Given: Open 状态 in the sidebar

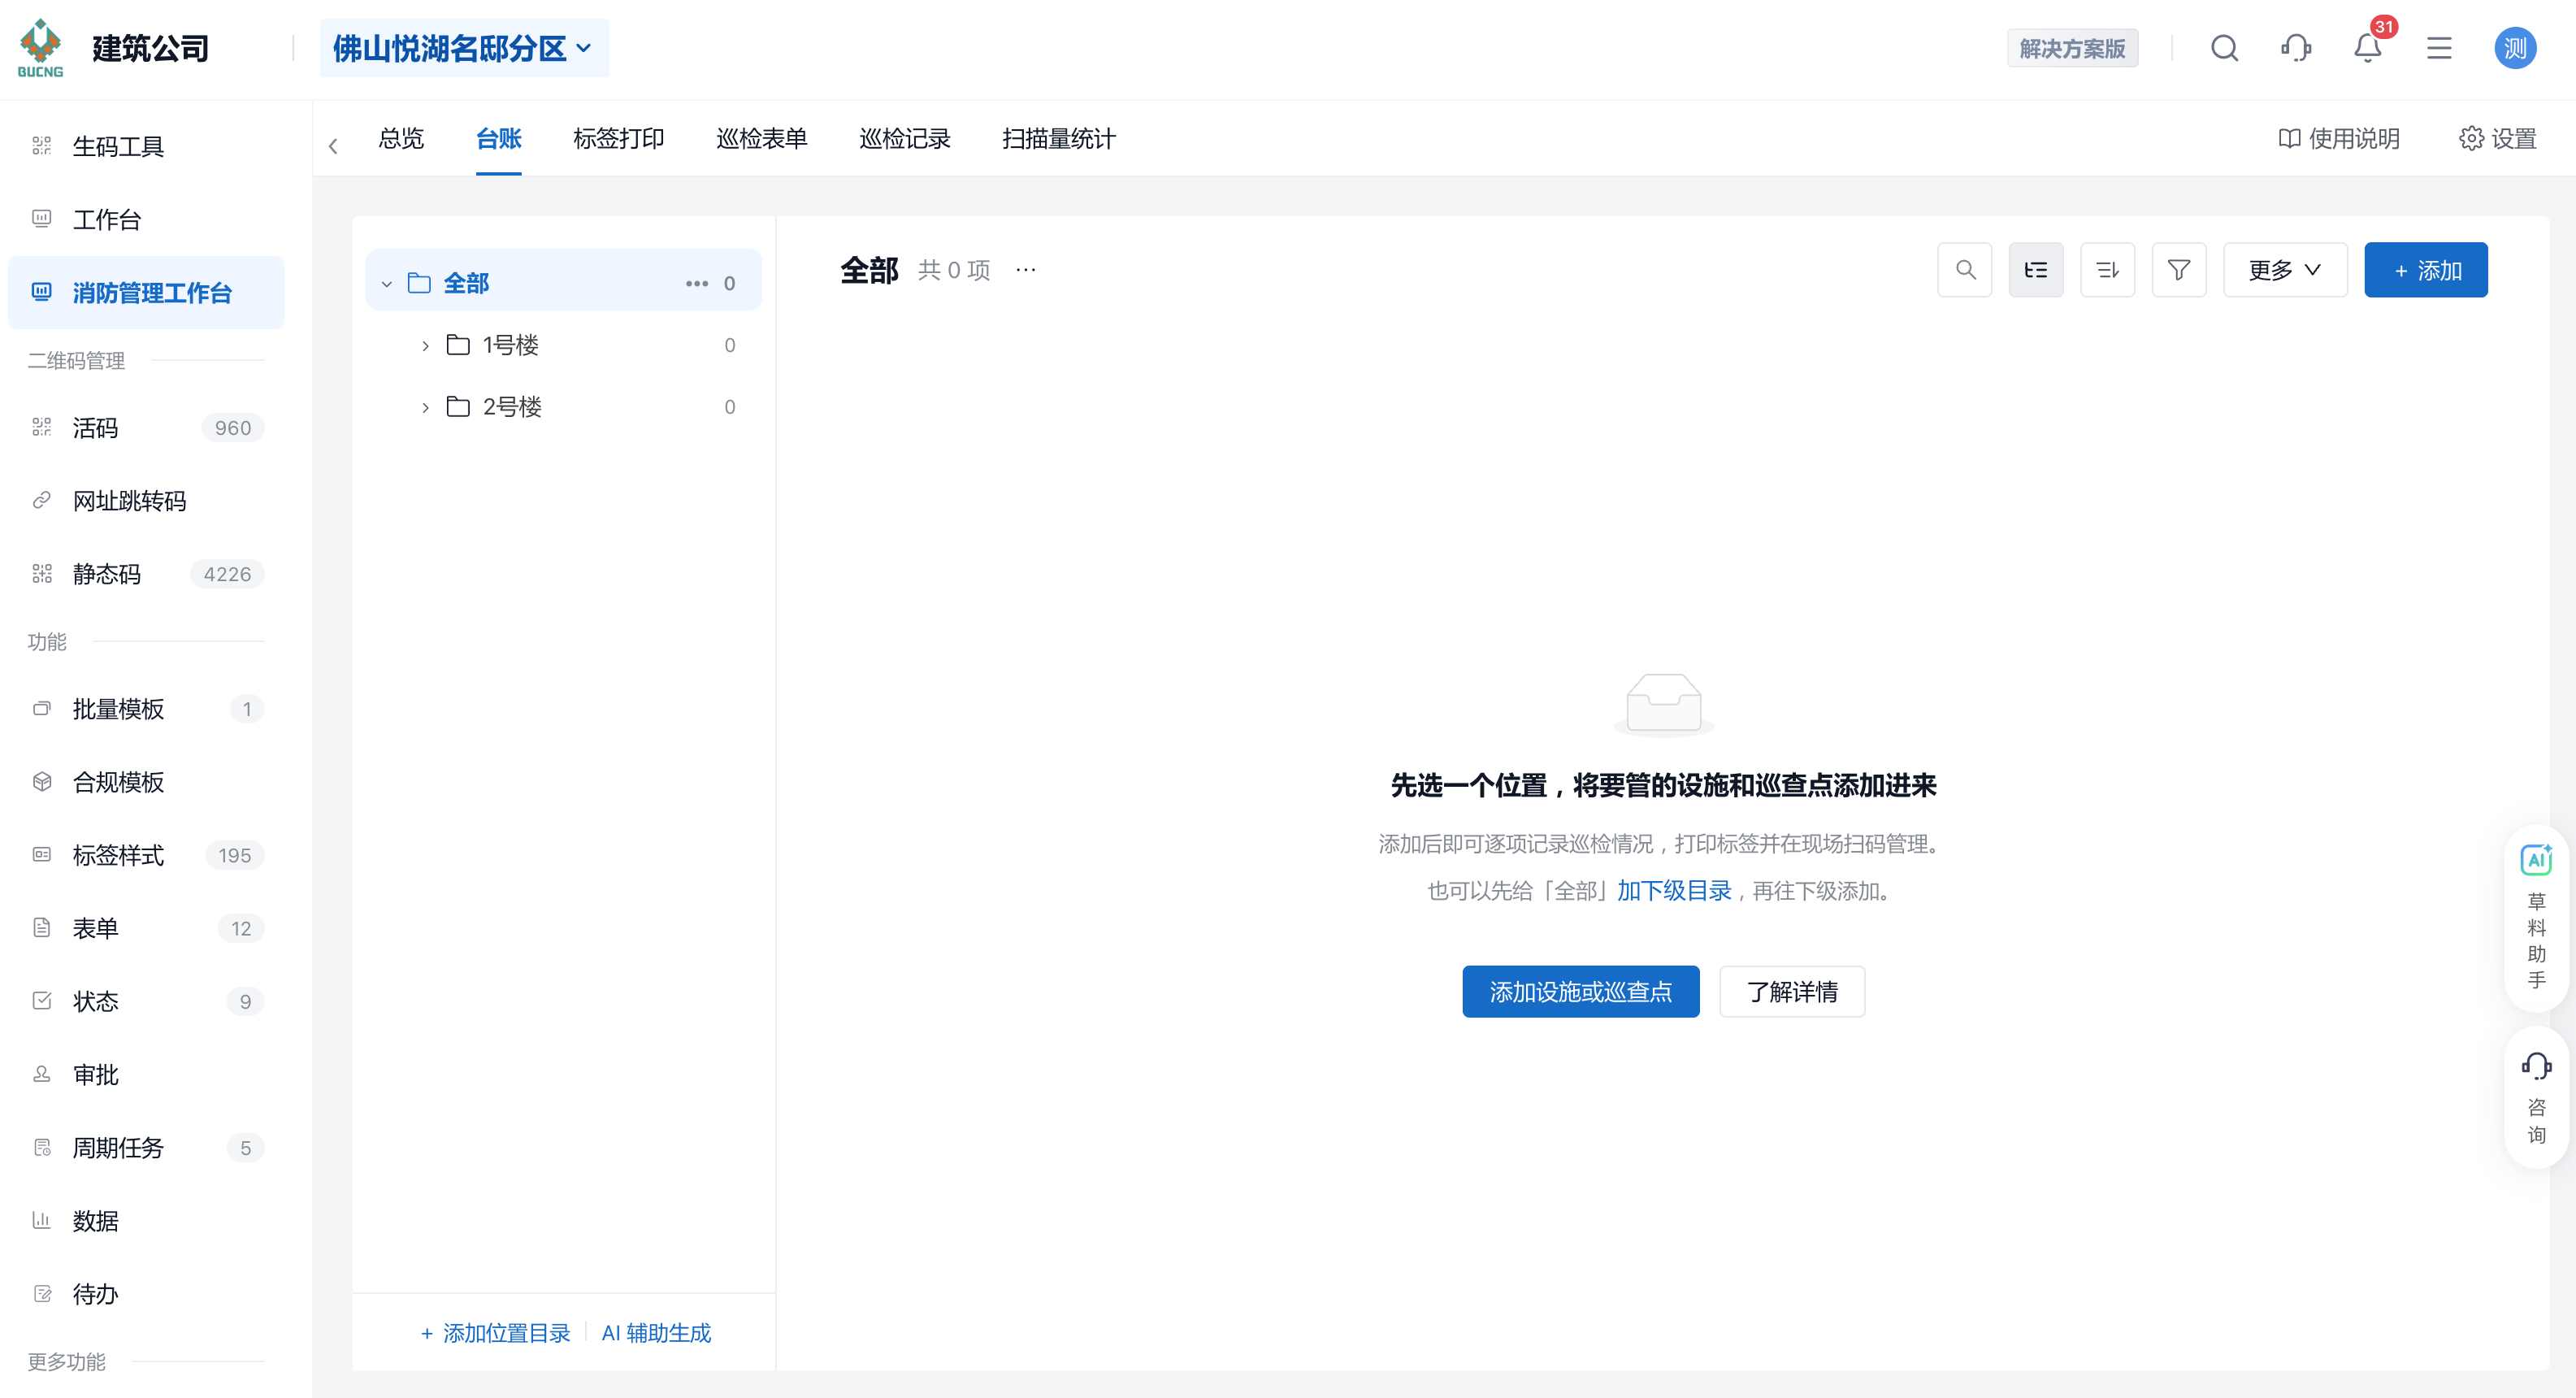Looking at the screenshot, I should (146, 1001).
